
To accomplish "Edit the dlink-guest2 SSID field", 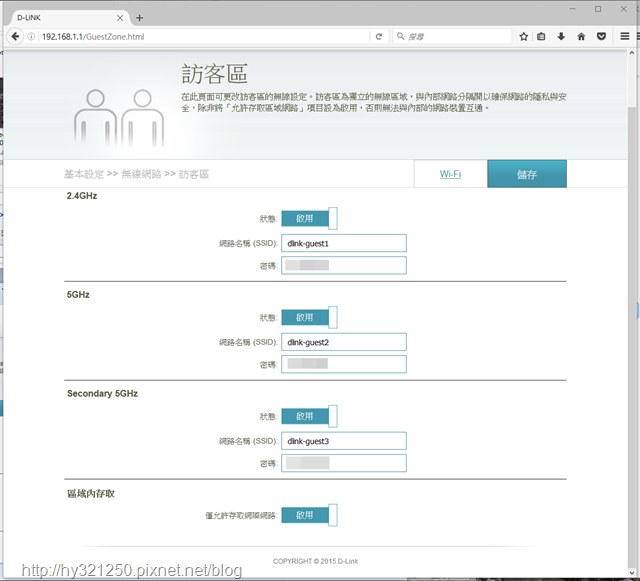I will [x=344, y=342].
